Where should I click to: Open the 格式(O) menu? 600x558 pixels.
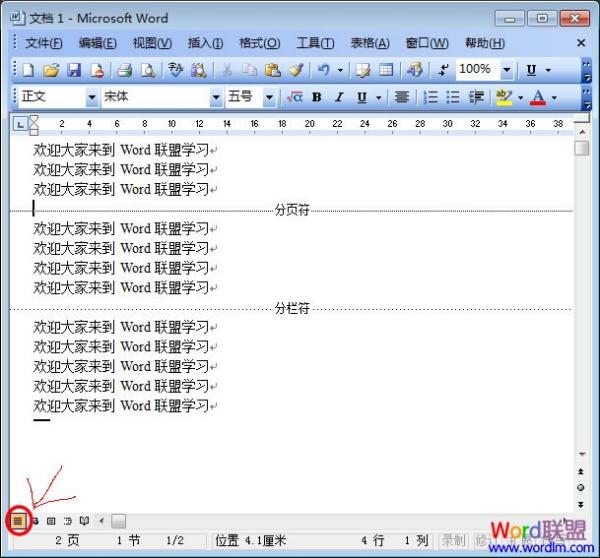coord(260,43)
